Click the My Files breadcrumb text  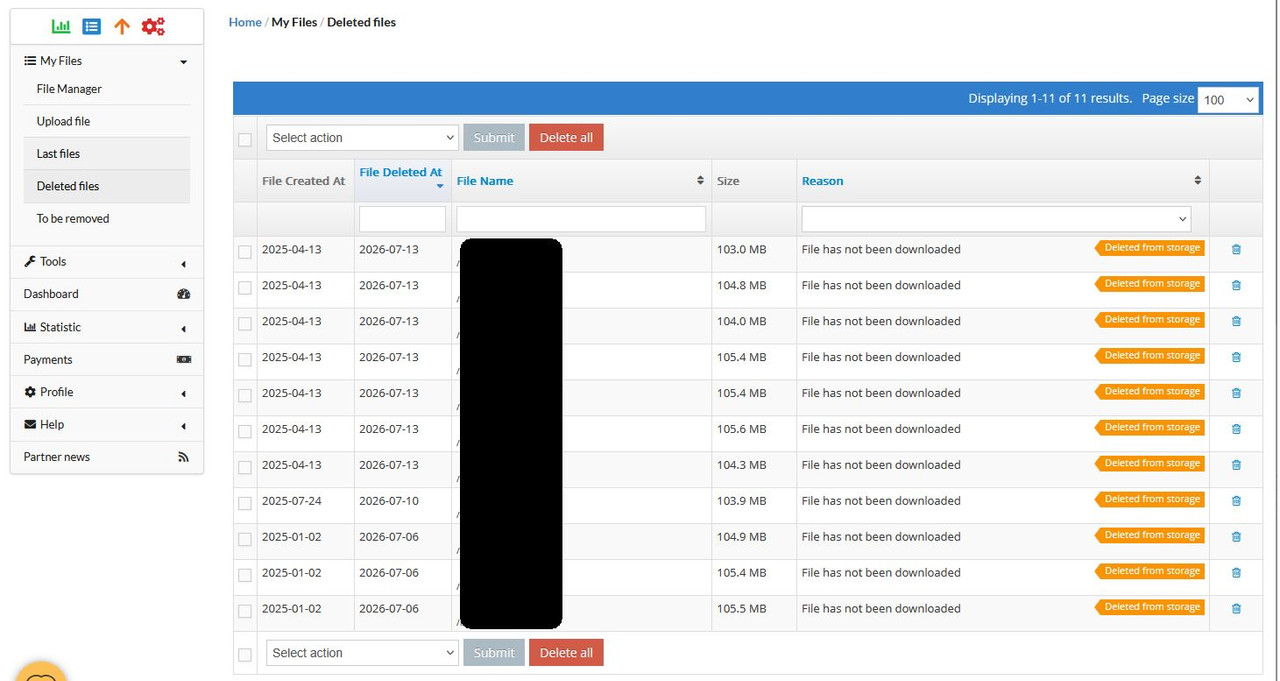294,22
